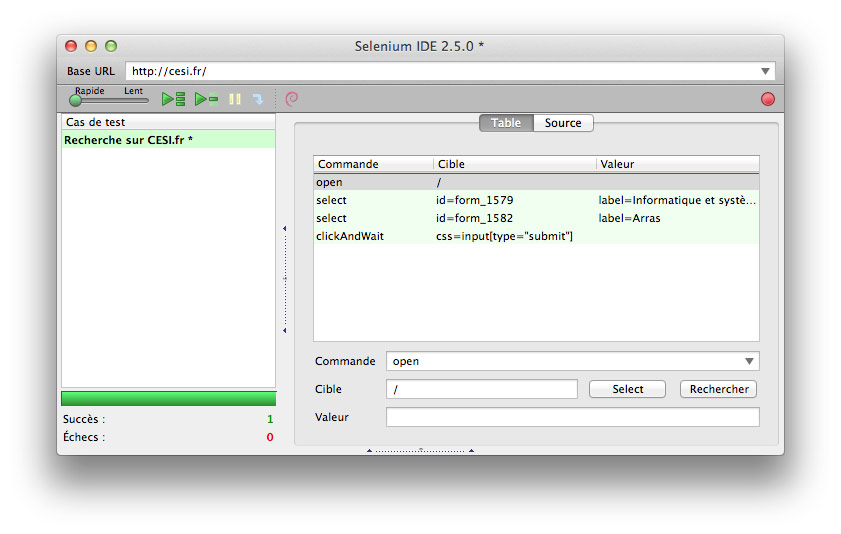Click the Rapide/Lent speed slider handle
Viewport: 841px width, 534px height.
[x=76, y=100]
